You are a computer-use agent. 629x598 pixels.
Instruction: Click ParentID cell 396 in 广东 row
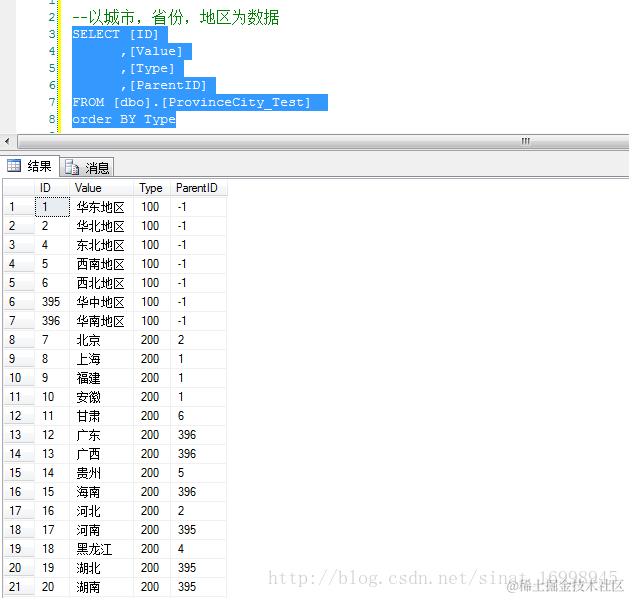pyautogui.click(x=199, y=435)
